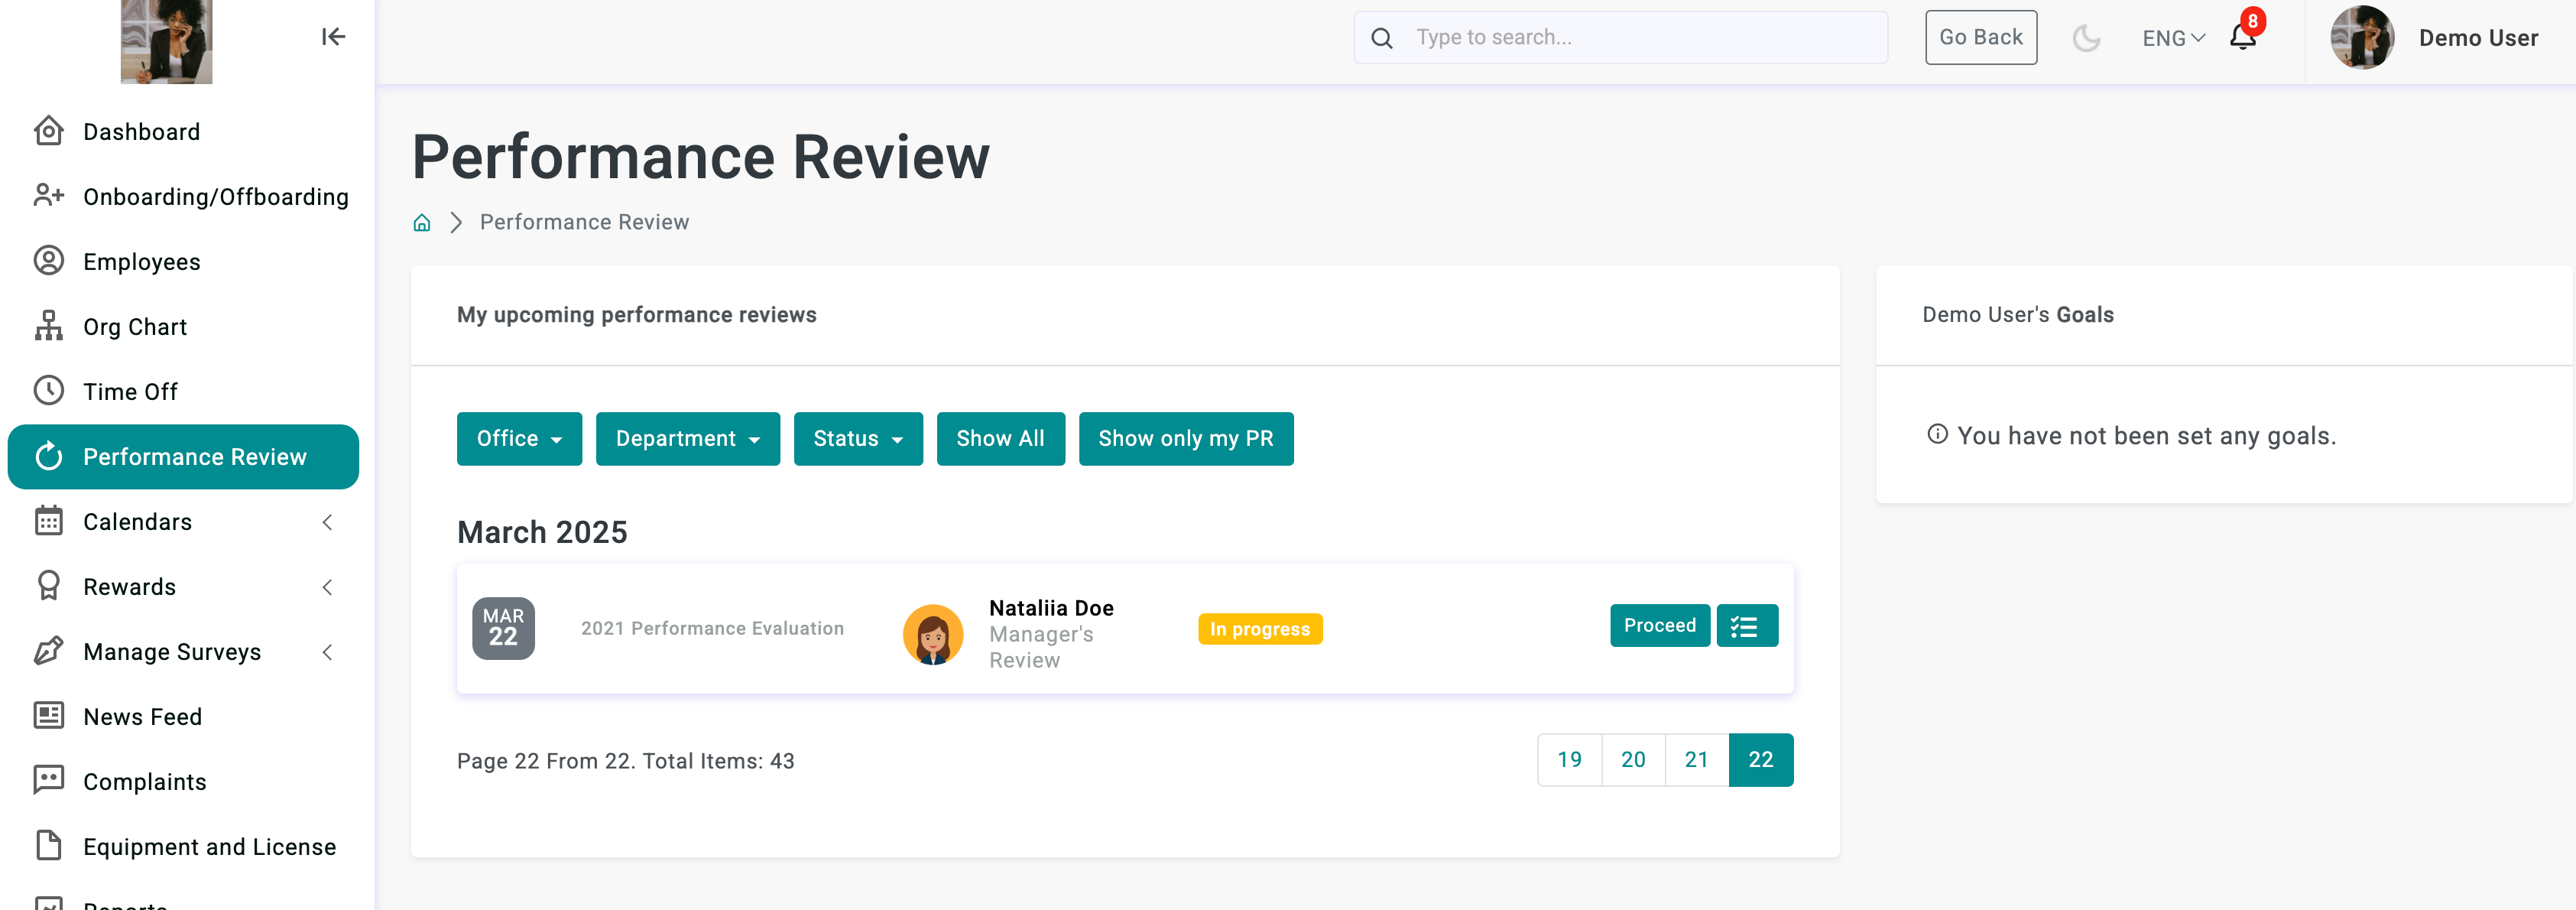The width and height of the screenshot is (2576, 910).
Task: Click the Dashboard home icon in sidebar
Action: [x=48, y=131]
